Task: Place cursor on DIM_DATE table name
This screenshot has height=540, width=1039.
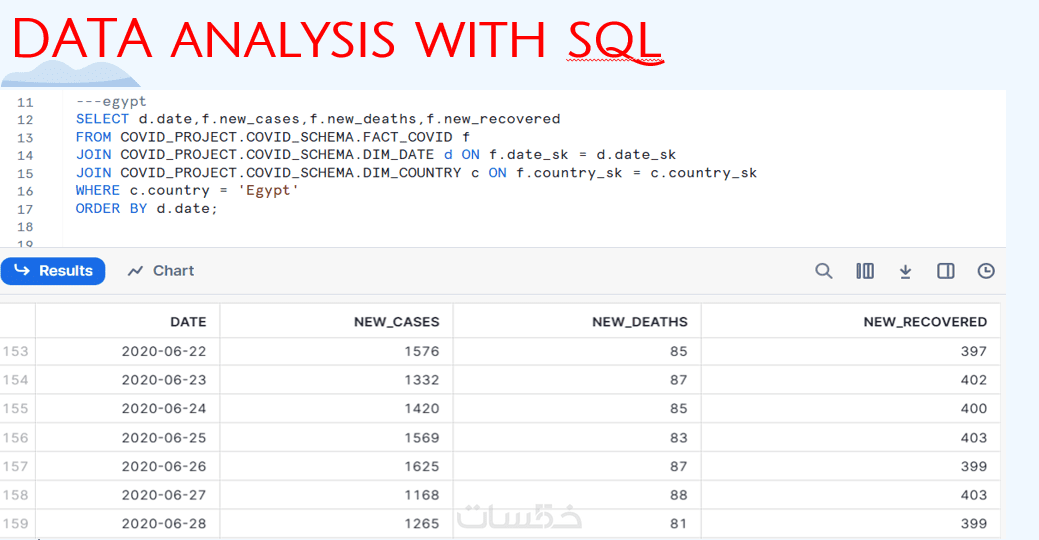Action: pyautogui.click(x=398, y=155)
